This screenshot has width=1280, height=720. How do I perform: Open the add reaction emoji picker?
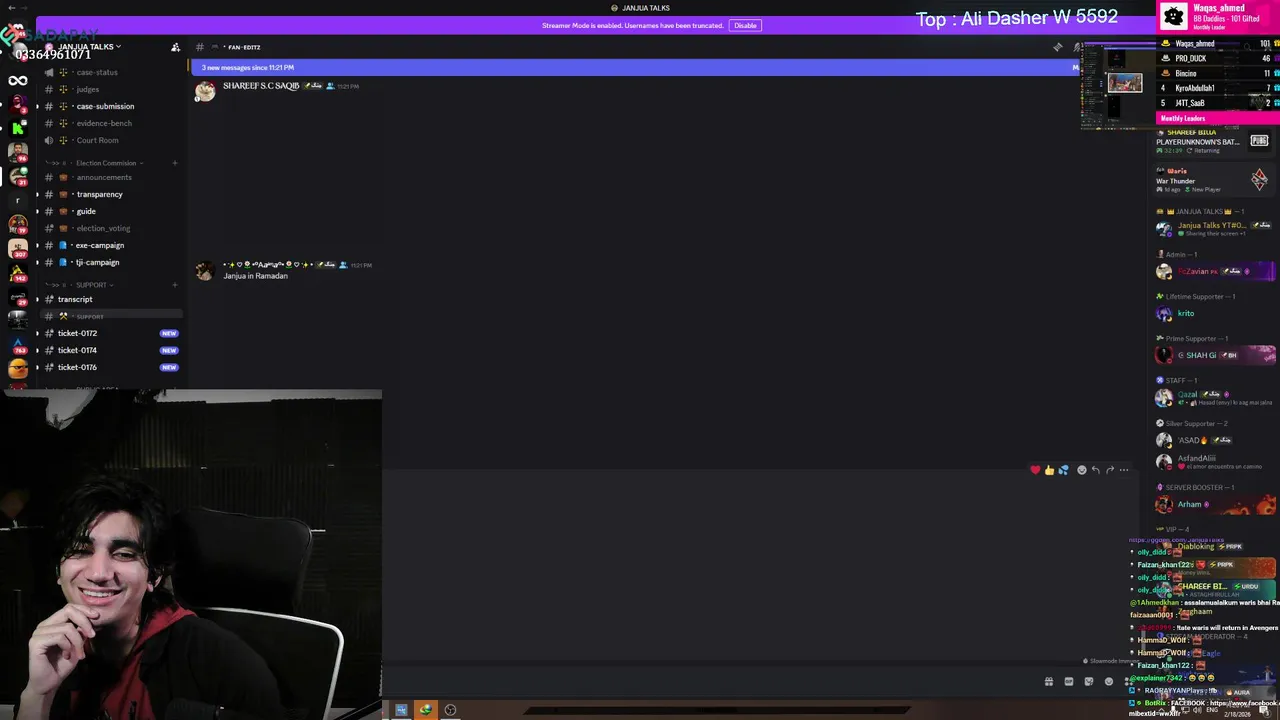1081,470
